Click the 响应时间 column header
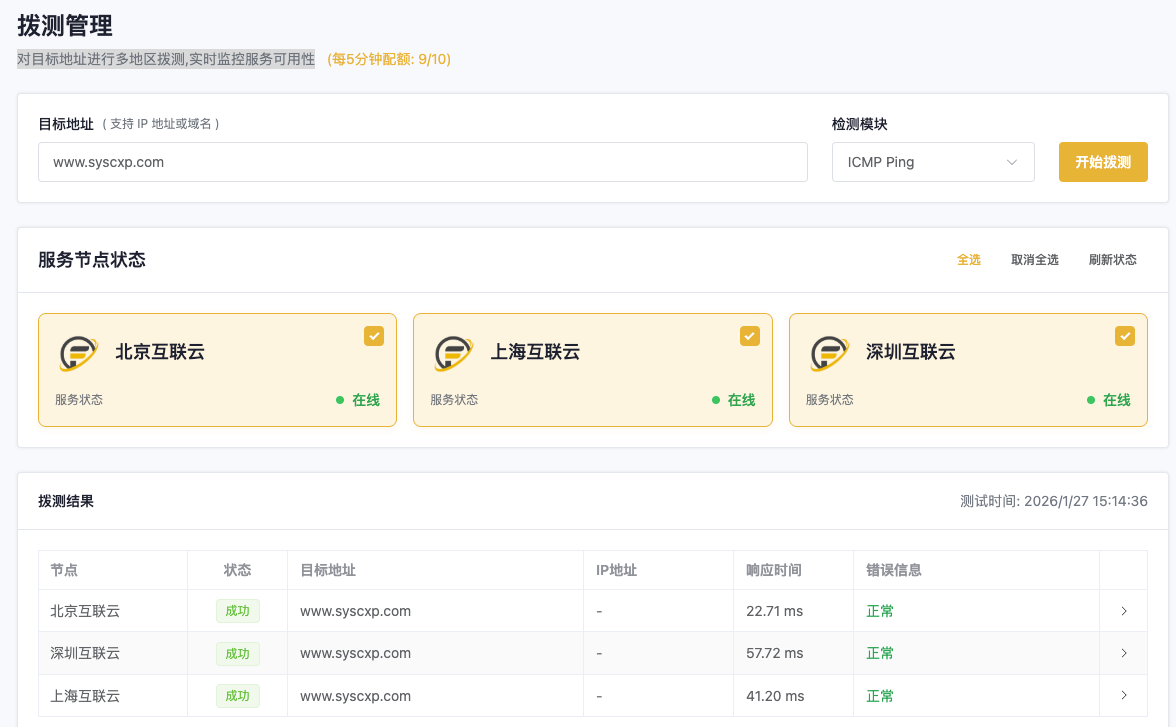The height and width of the screenshot is (727, 1176). click(773, 570)
